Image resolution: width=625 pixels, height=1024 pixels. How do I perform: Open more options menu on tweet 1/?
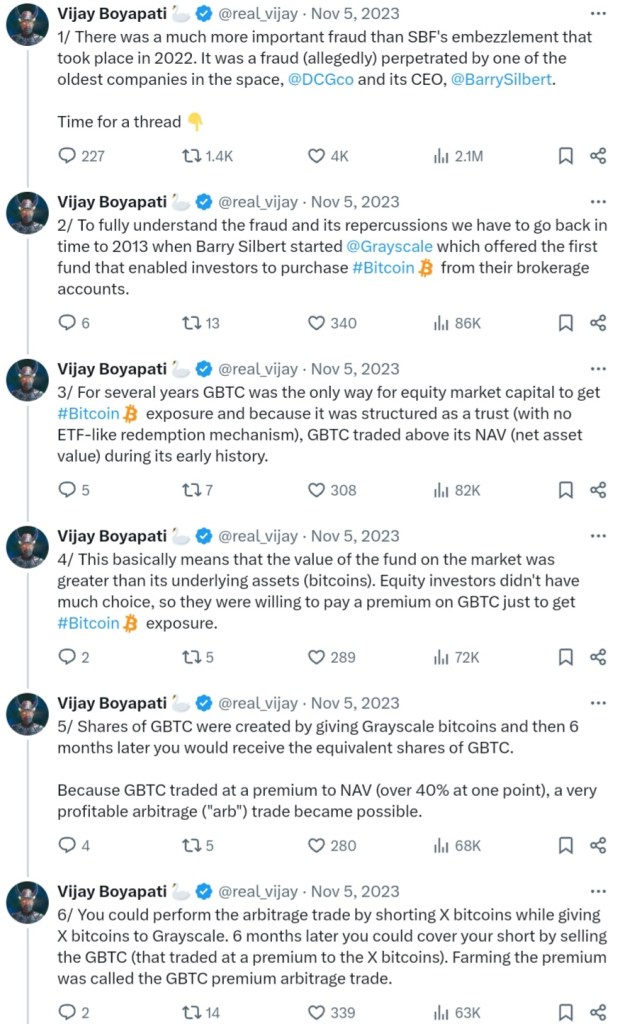coord(598,14)
